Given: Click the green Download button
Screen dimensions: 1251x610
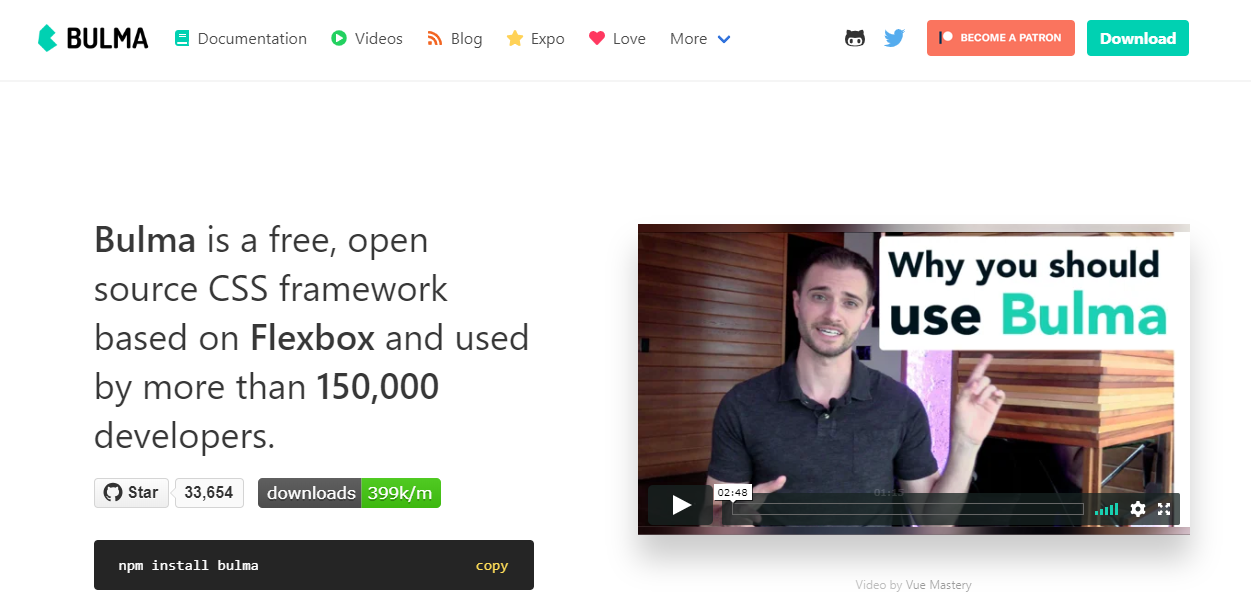Looking at the screenshot, I should (x=1138, y=38).
